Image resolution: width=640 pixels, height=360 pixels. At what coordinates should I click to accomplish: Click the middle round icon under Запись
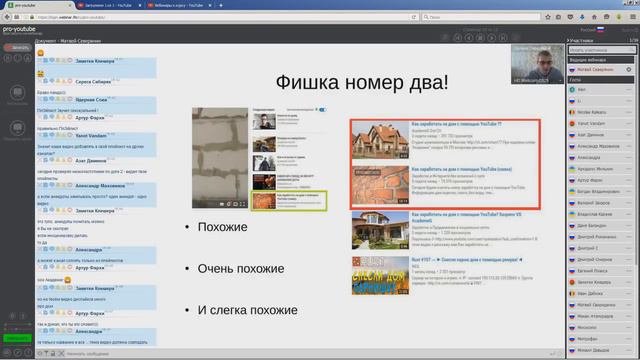point(18,58)
